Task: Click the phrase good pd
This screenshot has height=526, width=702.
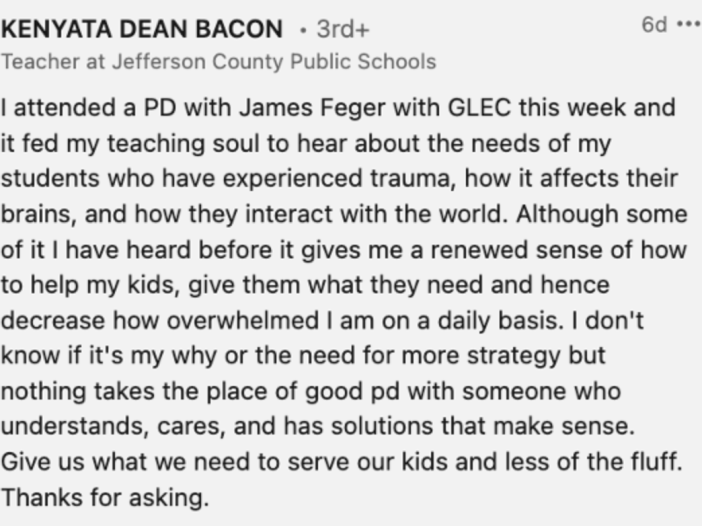Action: click(x=352, y=391)
